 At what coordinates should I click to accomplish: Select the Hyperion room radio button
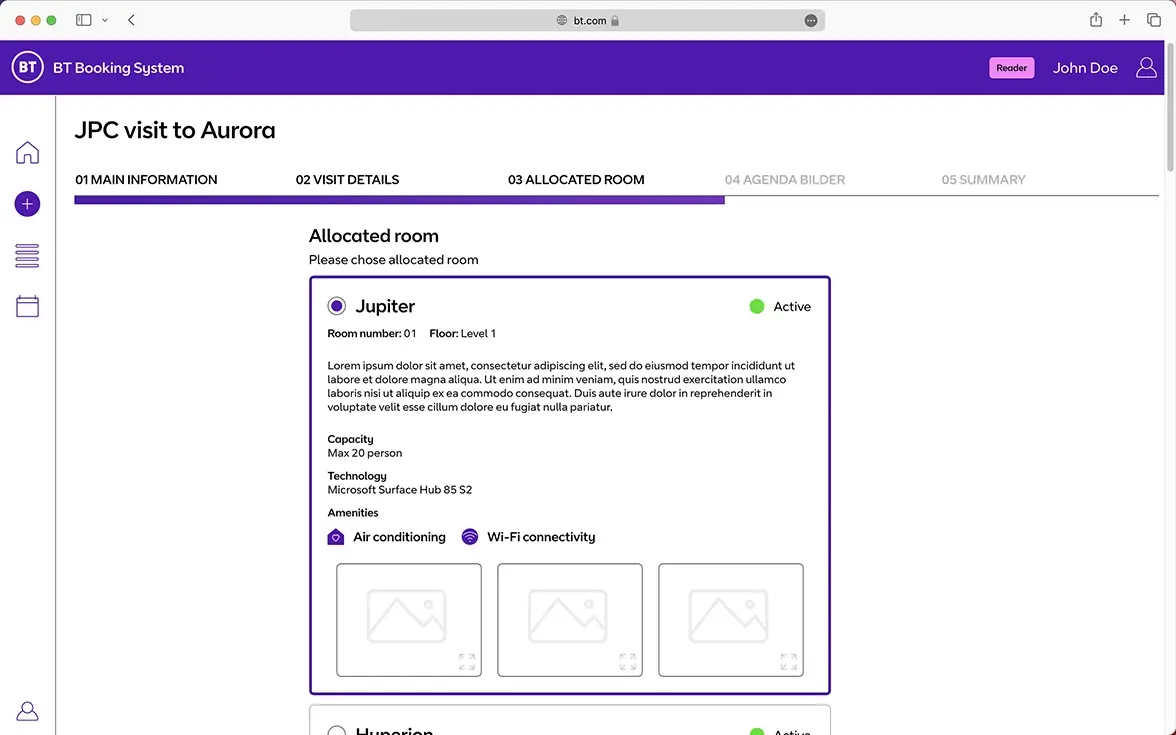337,731
